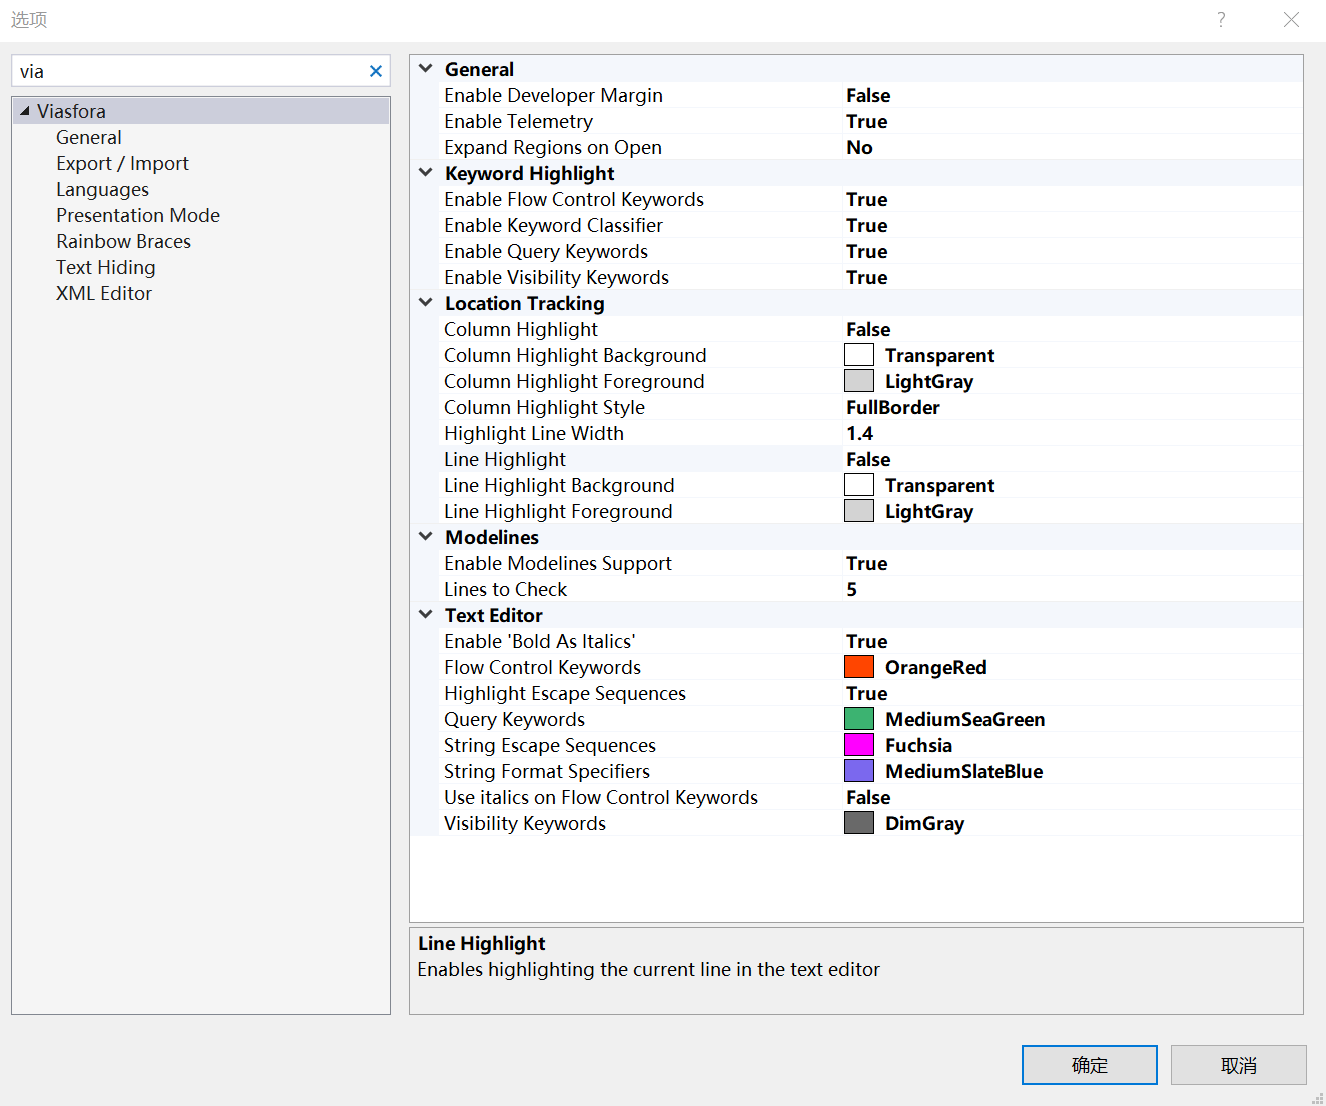The image size is (1326, 1106).
Task: Select Use italics on Flow Control False value
Action: (x=868, y=797)
